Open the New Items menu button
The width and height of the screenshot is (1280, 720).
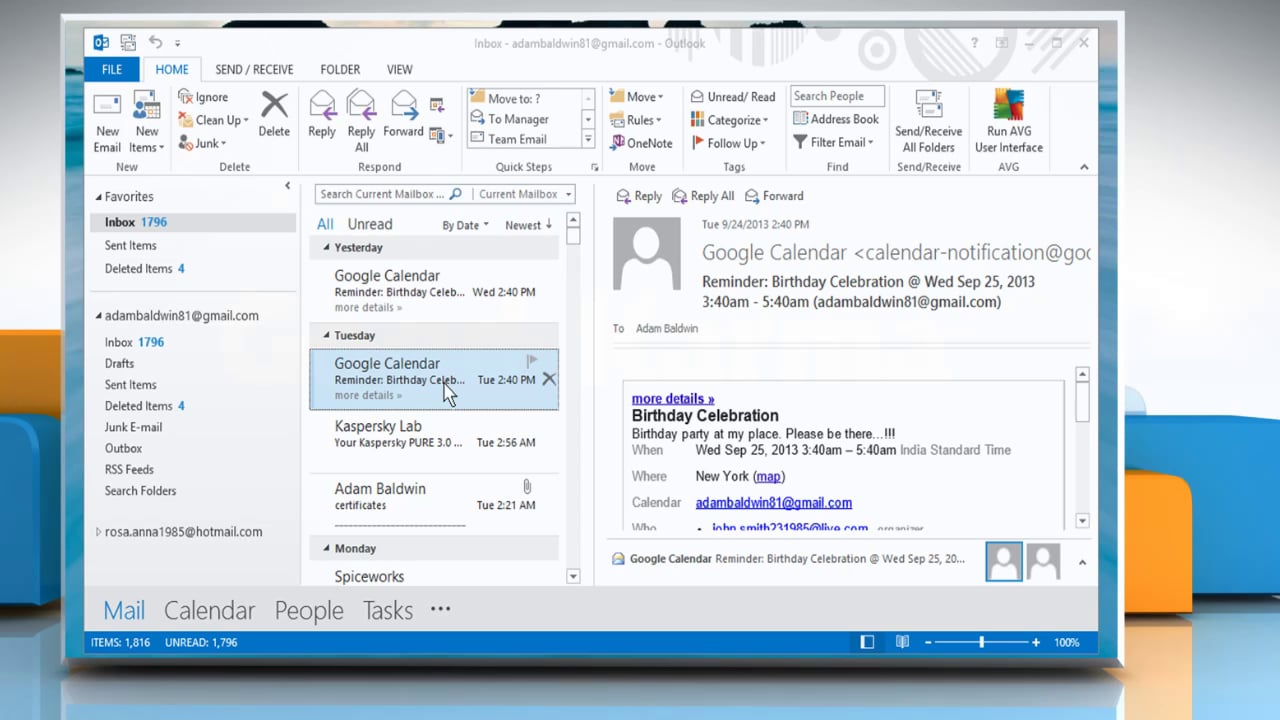pos(147,122)
